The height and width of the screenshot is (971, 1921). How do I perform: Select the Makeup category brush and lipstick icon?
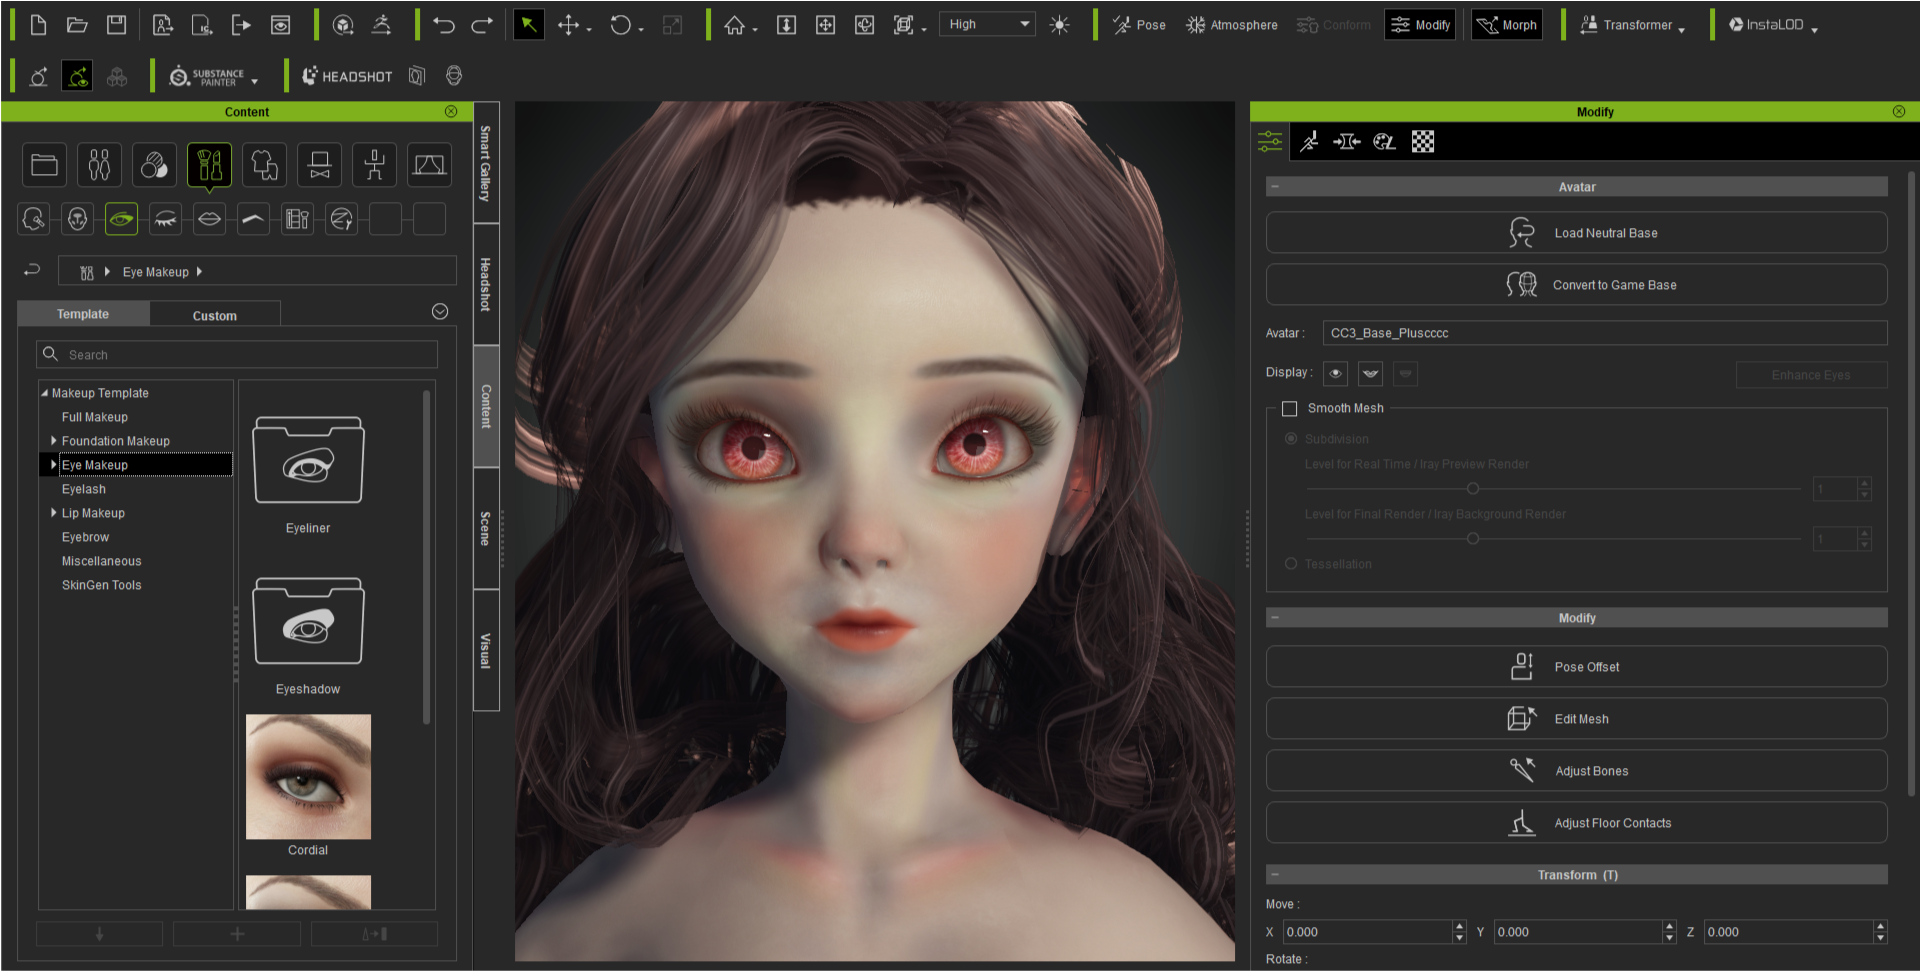[209, 165]
